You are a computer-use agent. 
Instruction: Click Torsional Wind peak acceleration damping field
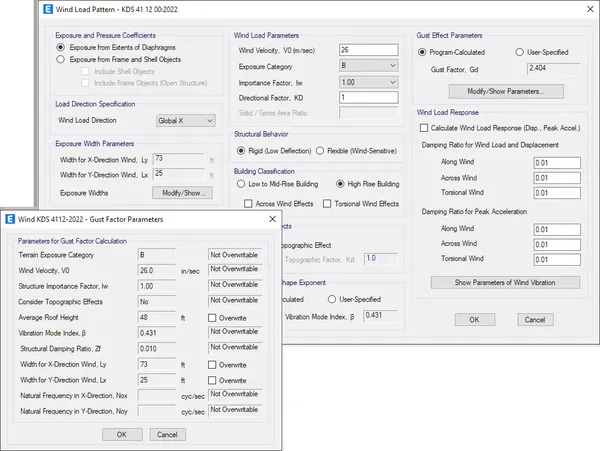coord(557,260)
